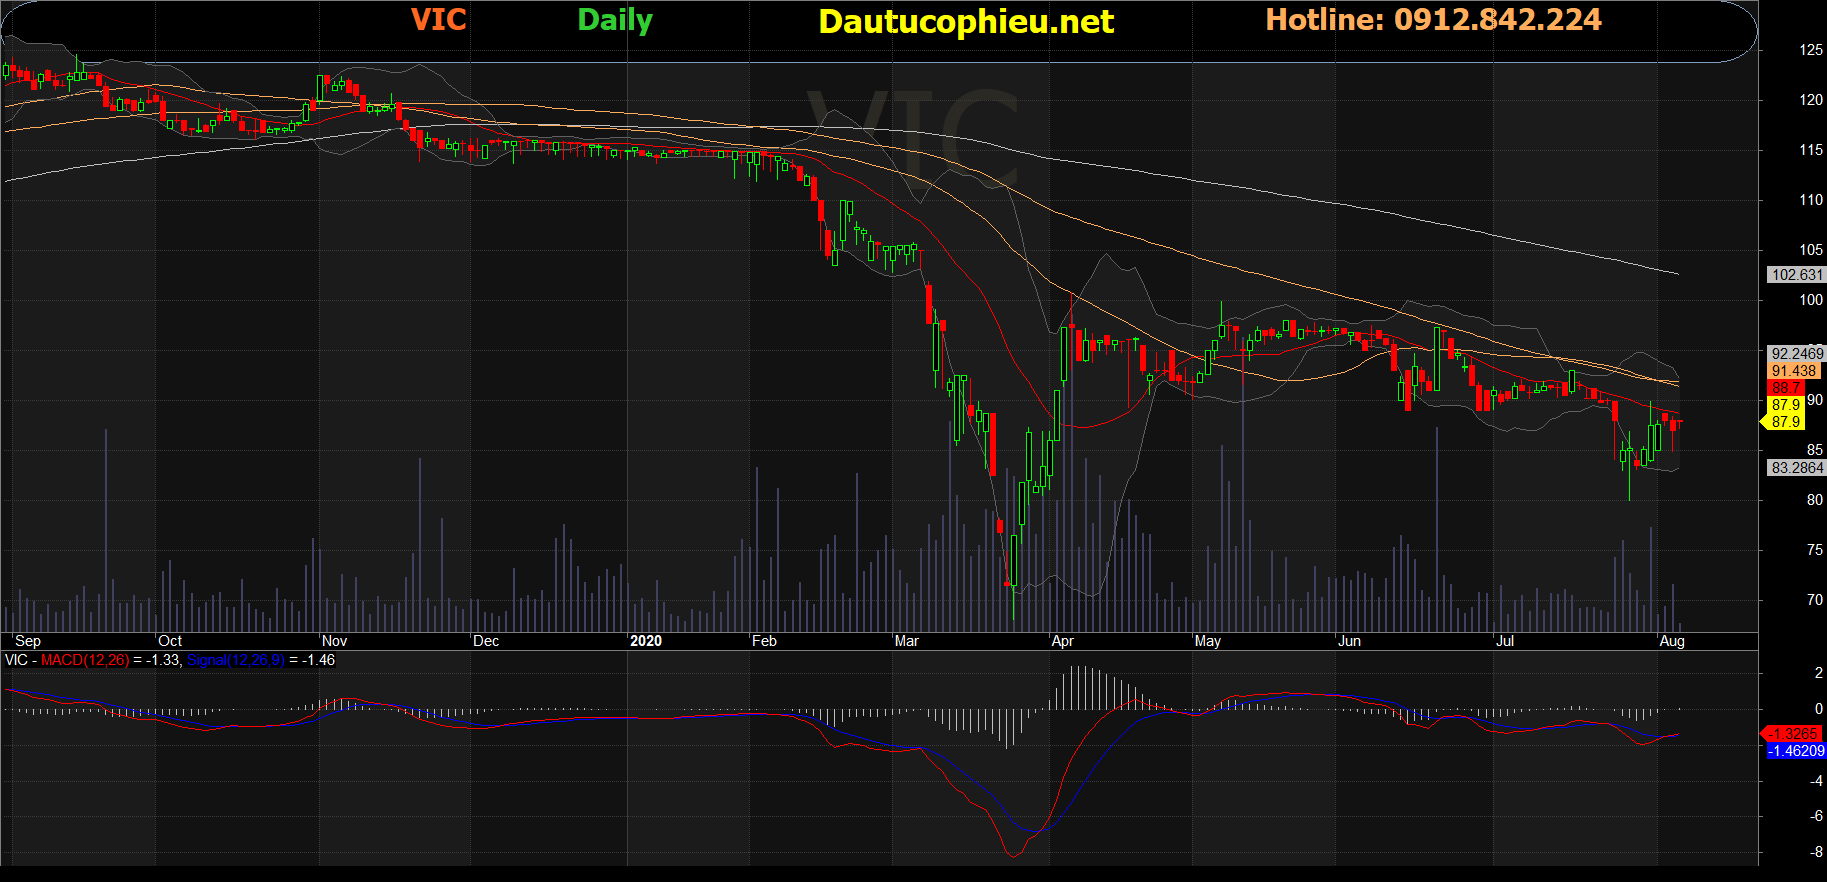The height and width of the screenshot is (882, 1827).
Task: Select the 102.631 moving average price tag
Action: click(x=1796, y=275)
